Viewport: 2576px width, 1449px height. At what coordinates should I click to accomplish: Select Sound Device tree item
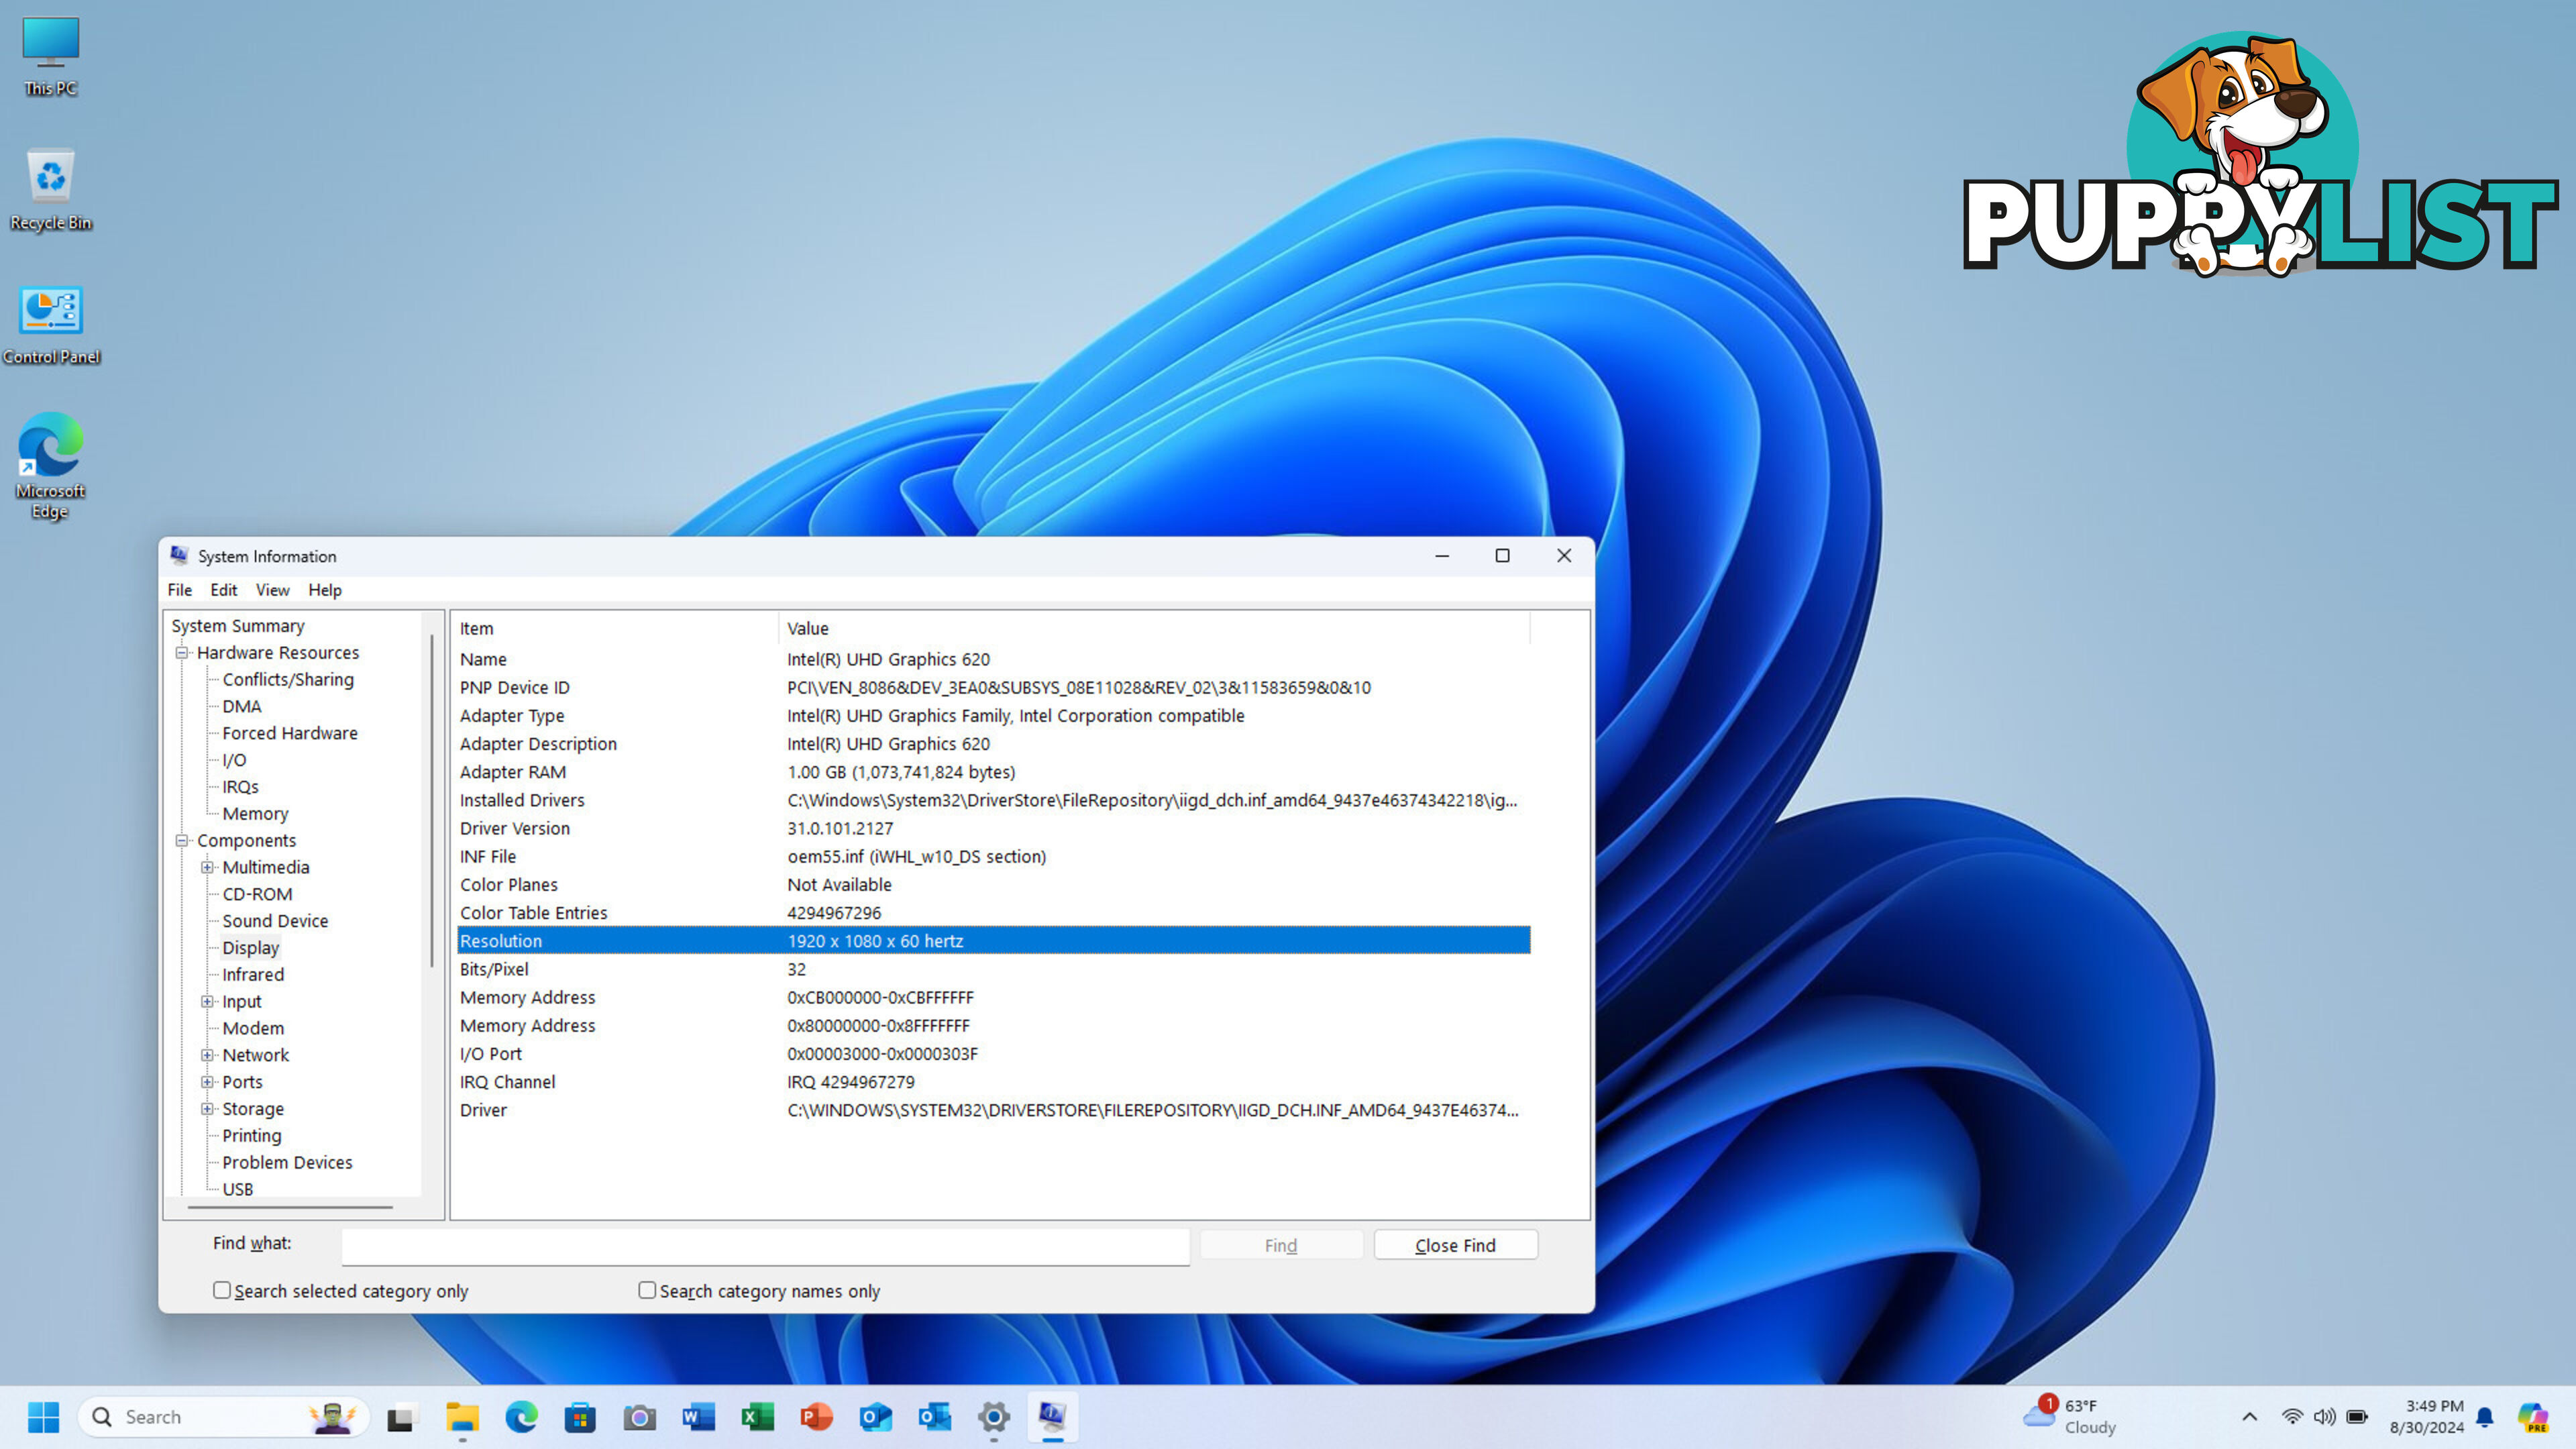tap(275, 921)
